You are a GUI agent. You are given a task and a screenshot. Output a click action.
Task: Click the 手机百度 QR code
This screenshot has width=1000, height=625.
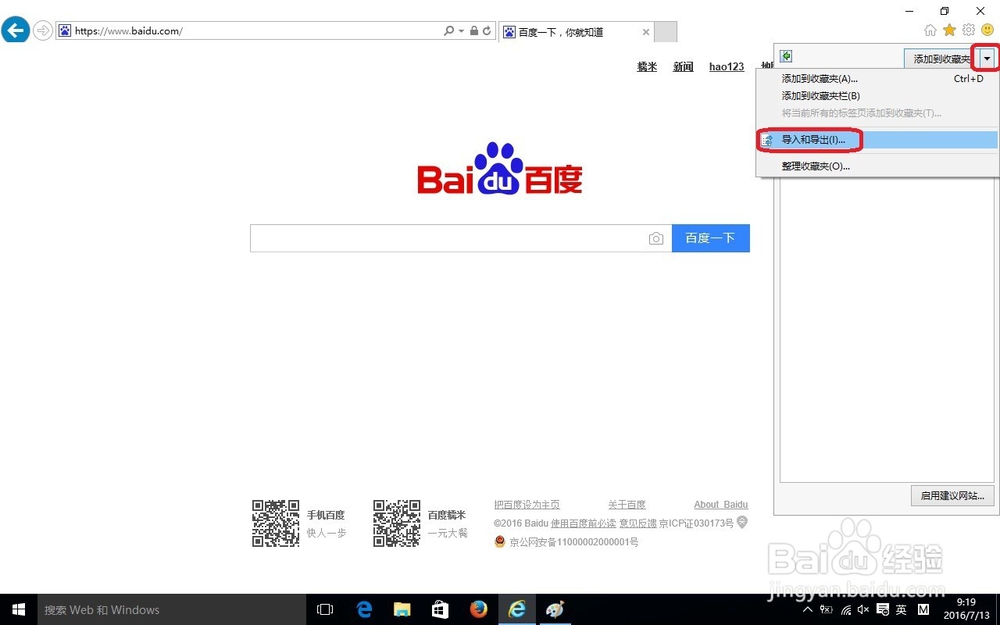click(276, 523)
